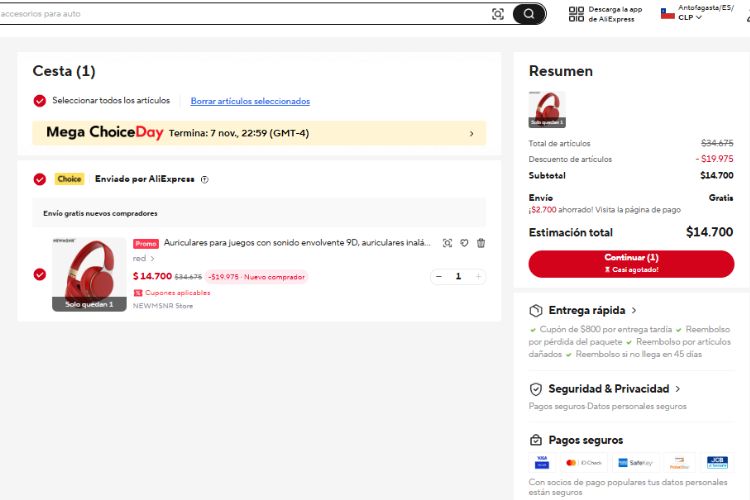Click Borrar artículos seleccionados link
The width and height of the screenshot is (750, 500).
(250, 101)
